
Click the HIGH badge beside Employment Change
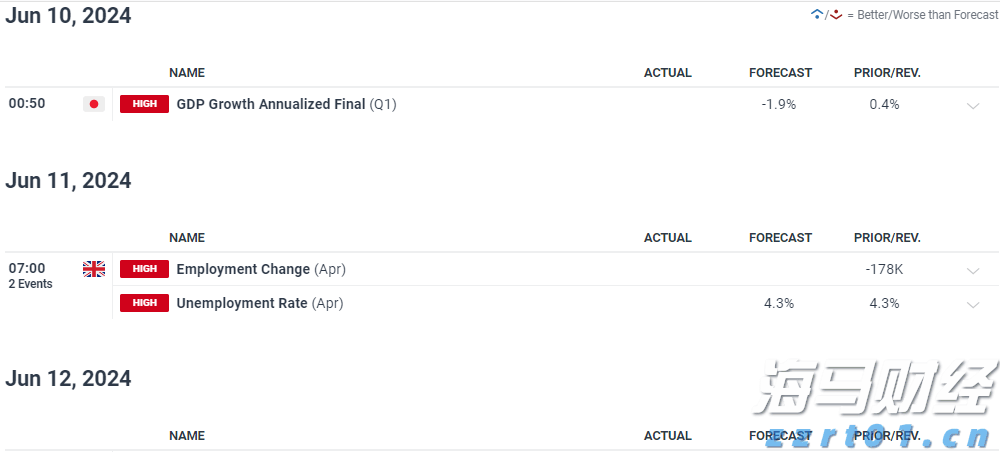click(x=144, y=269)
